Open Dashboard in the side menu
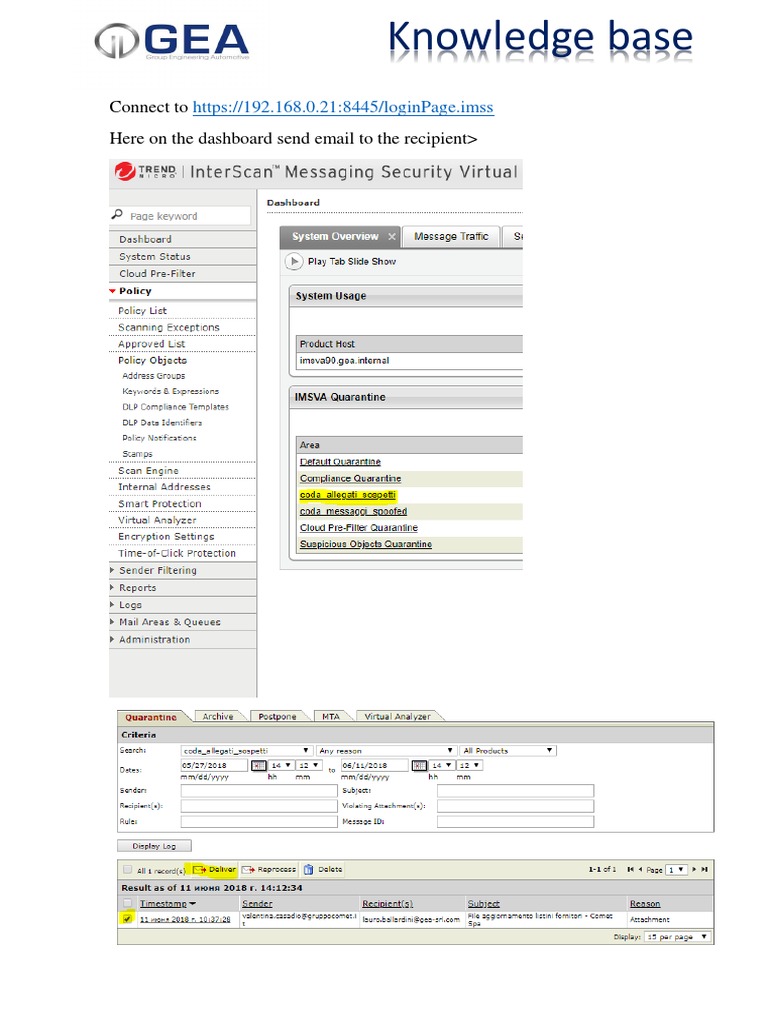This screenshot has width=768, height=1024. [145, 240]
